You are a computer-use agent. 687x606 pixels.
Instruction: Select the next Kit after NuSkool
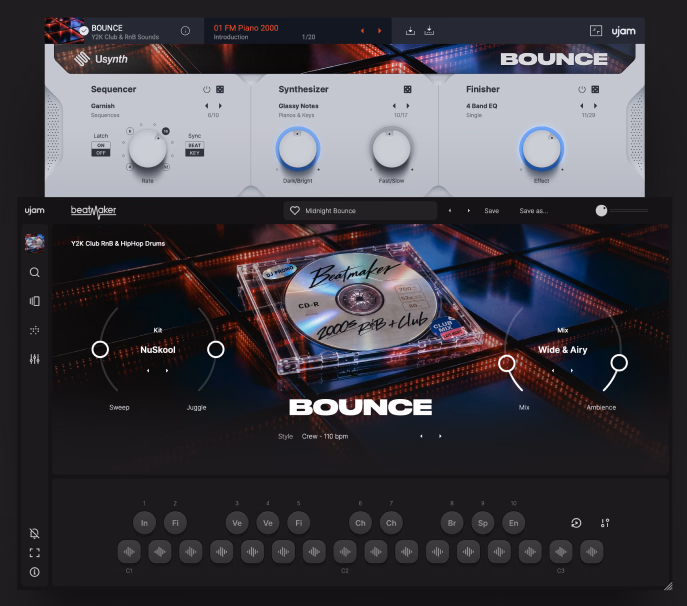tap(167, 371)
